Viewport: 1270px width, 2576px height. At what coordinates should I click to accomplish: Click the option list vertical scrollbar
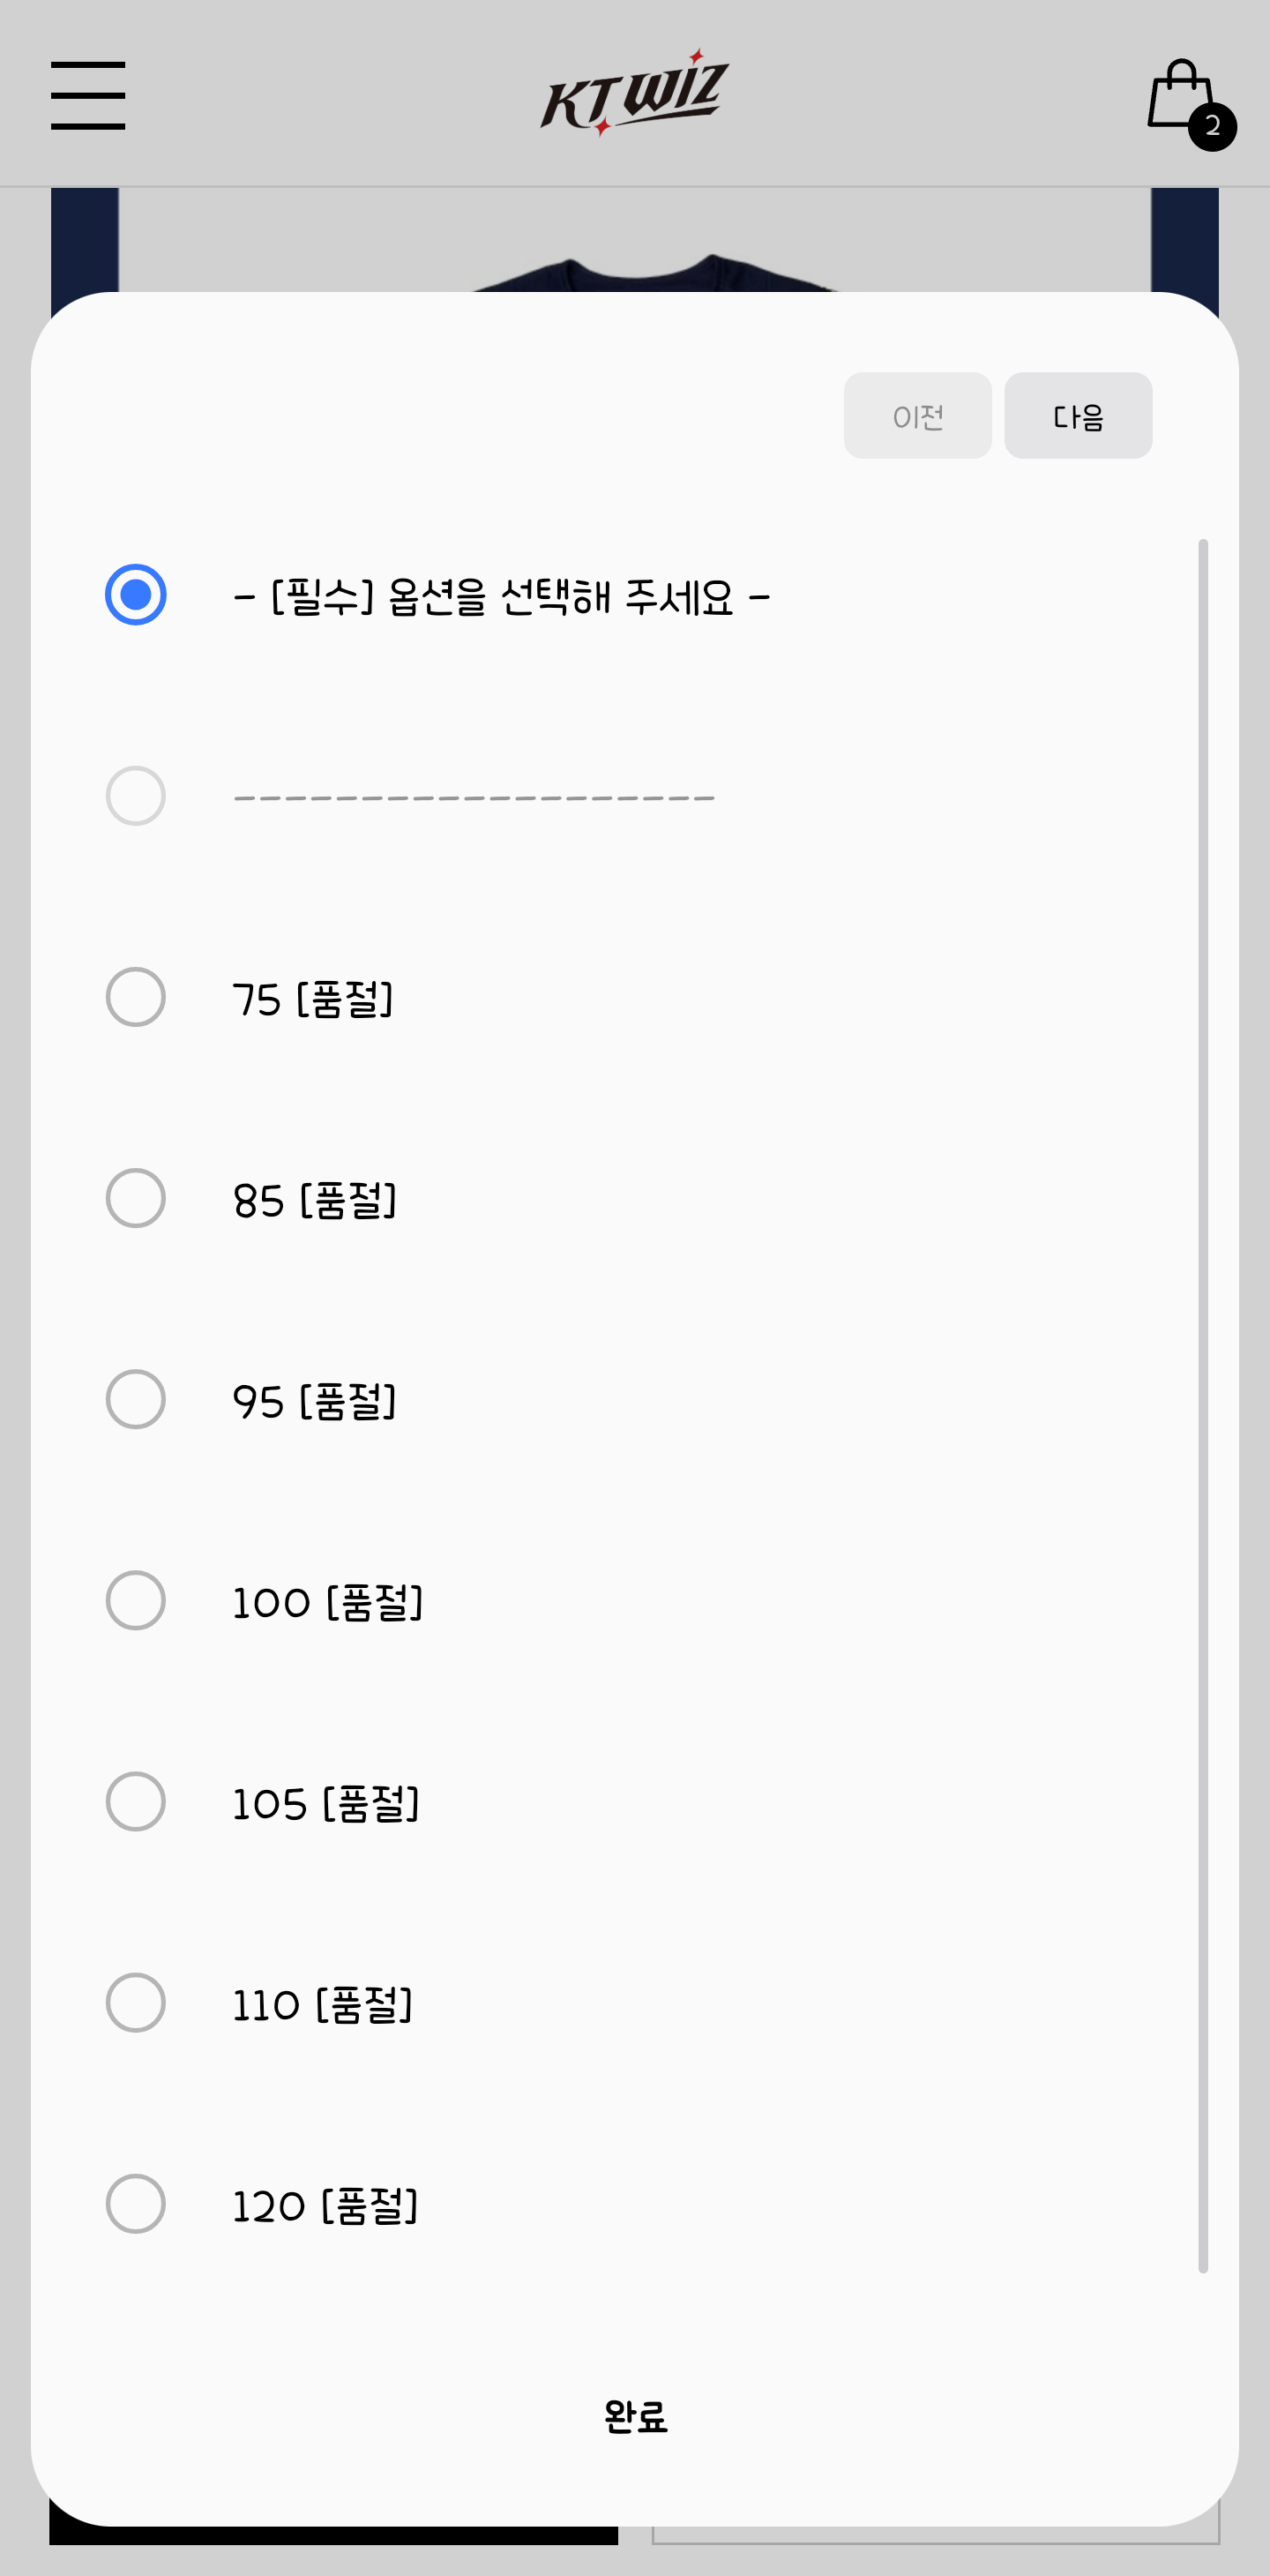pyautogui.click(x=1203, y=1405)
